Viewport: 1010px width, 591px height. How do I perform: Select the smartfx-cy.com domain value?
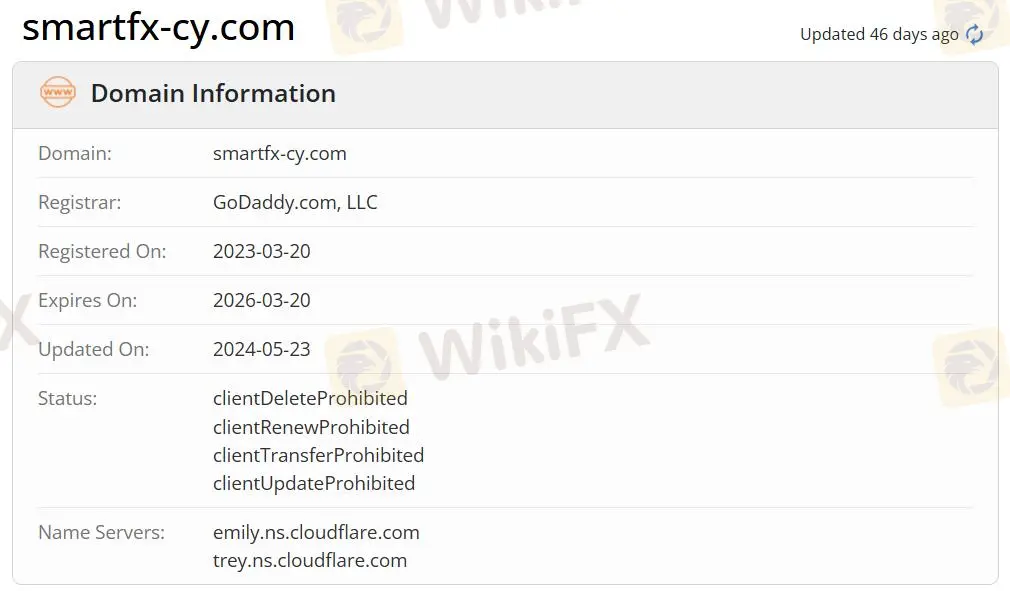coord(280,153)
